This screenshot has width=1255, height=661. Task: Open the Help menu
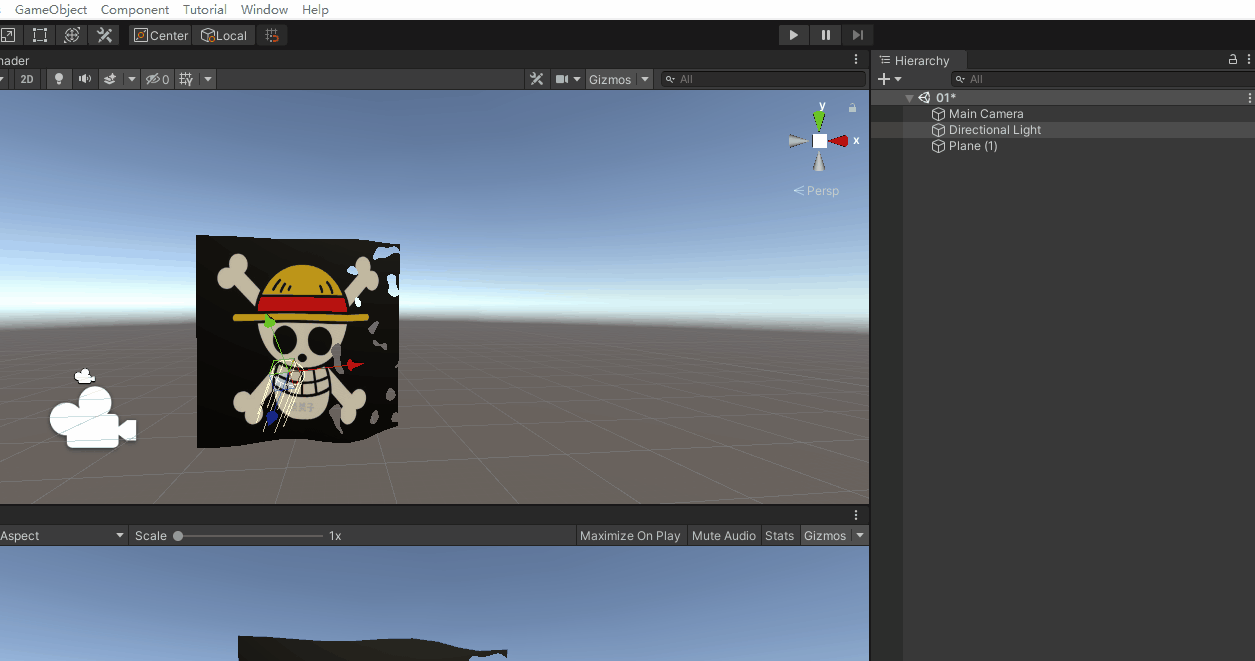pyautogui.click(x=315, y=9)
